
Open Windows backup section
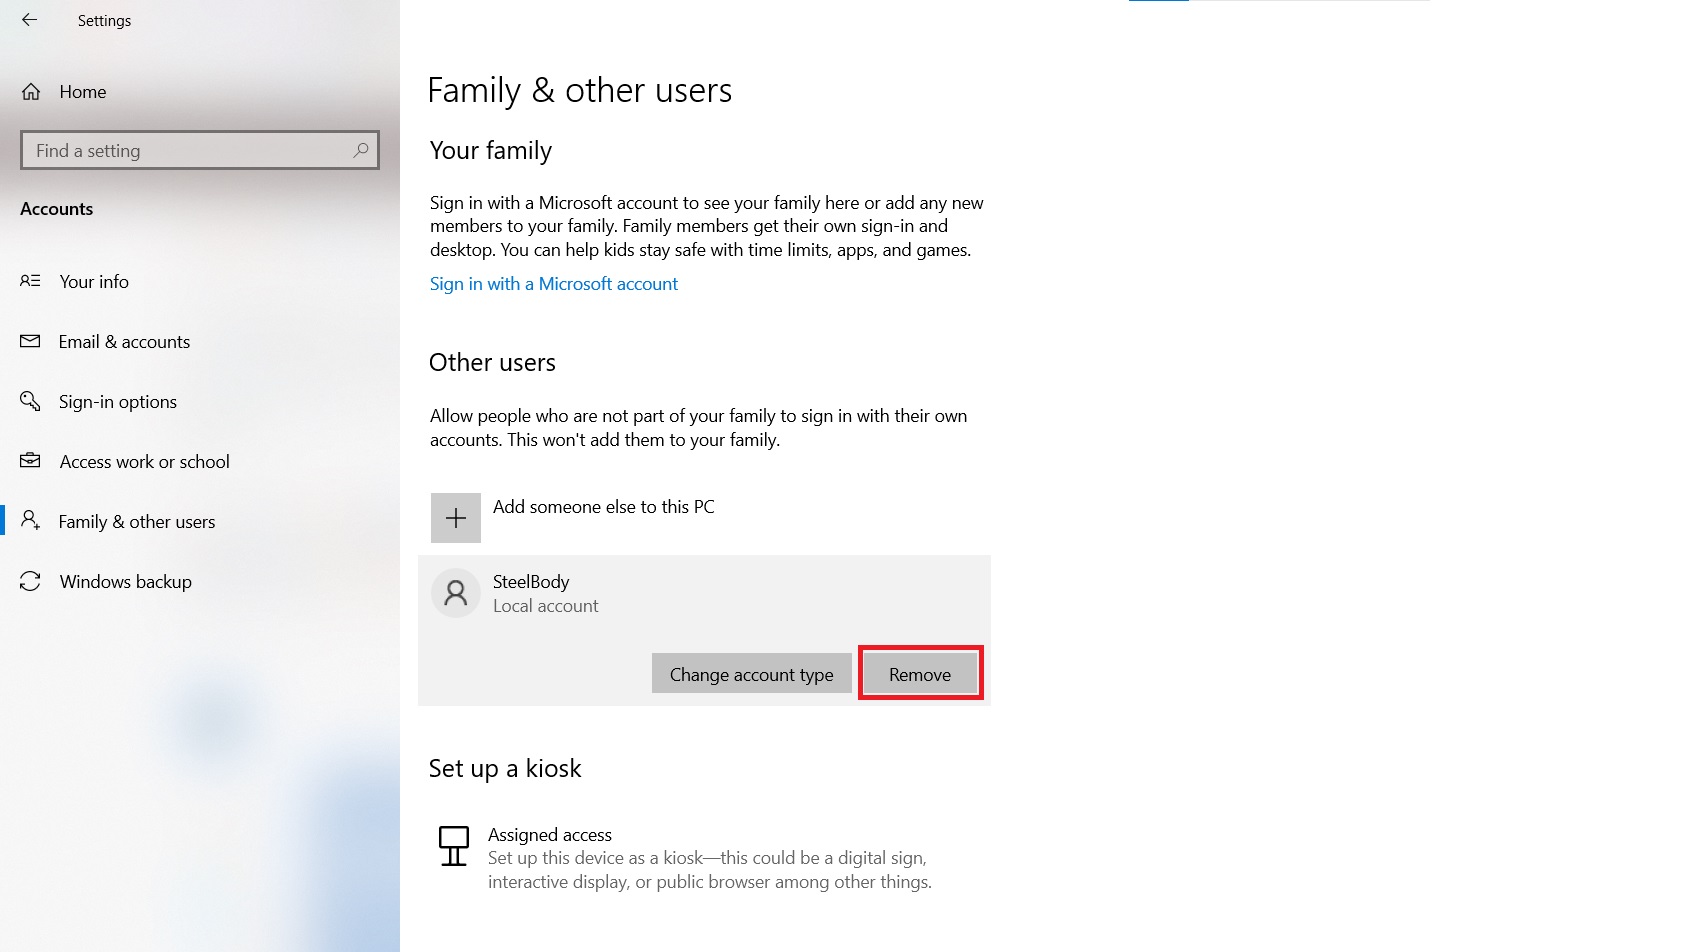pos(126,582)
